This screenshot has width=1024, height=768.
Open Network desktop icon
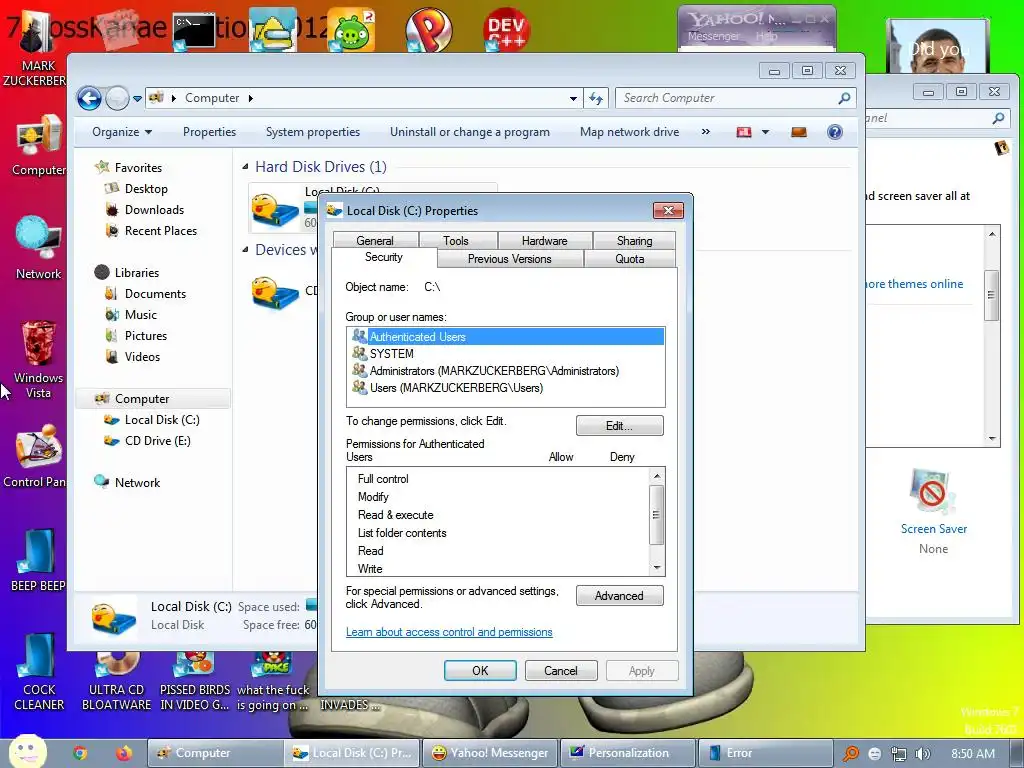[x=39, y=248]
